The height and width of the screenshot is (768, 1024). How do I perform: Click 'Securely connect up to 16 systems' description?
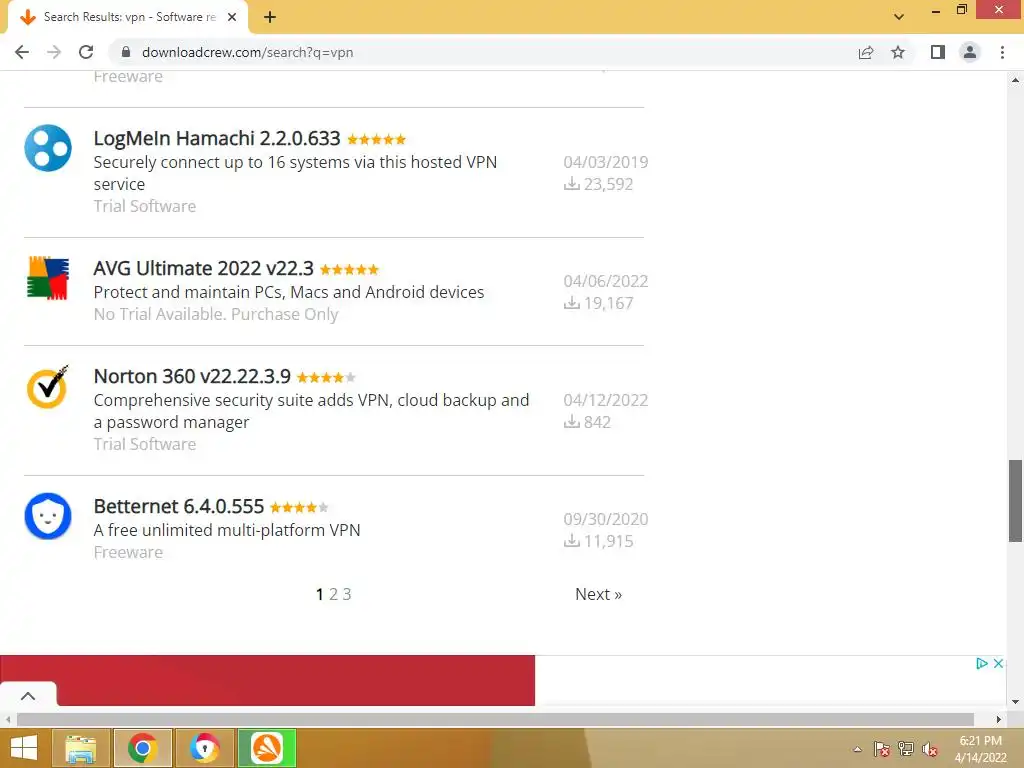pyautogui.click(x=295, y=173)
